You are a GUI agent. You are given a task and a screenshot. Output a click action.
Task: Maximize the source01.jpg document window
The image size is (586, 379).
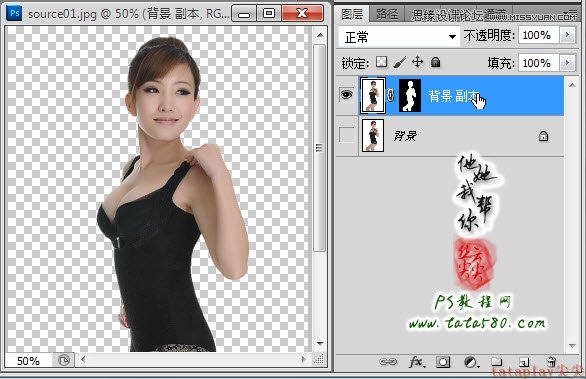point(269,14)
